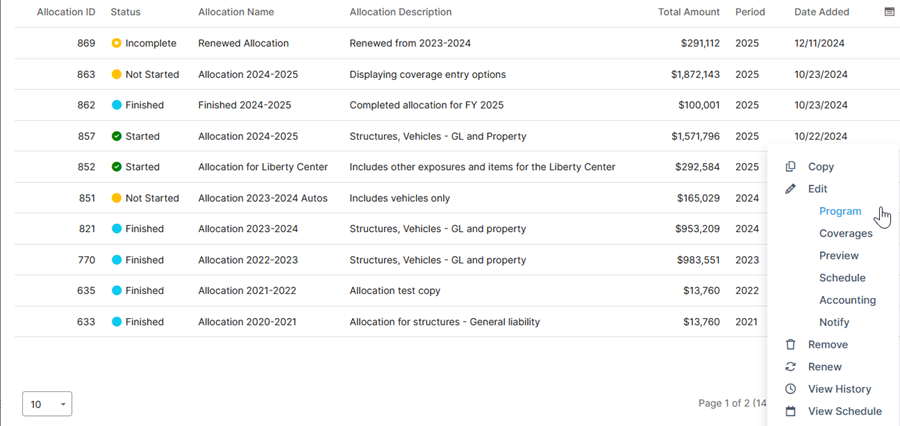Click the Notify menu option
The height and width of the screenshot is (426, 900).
834,322
